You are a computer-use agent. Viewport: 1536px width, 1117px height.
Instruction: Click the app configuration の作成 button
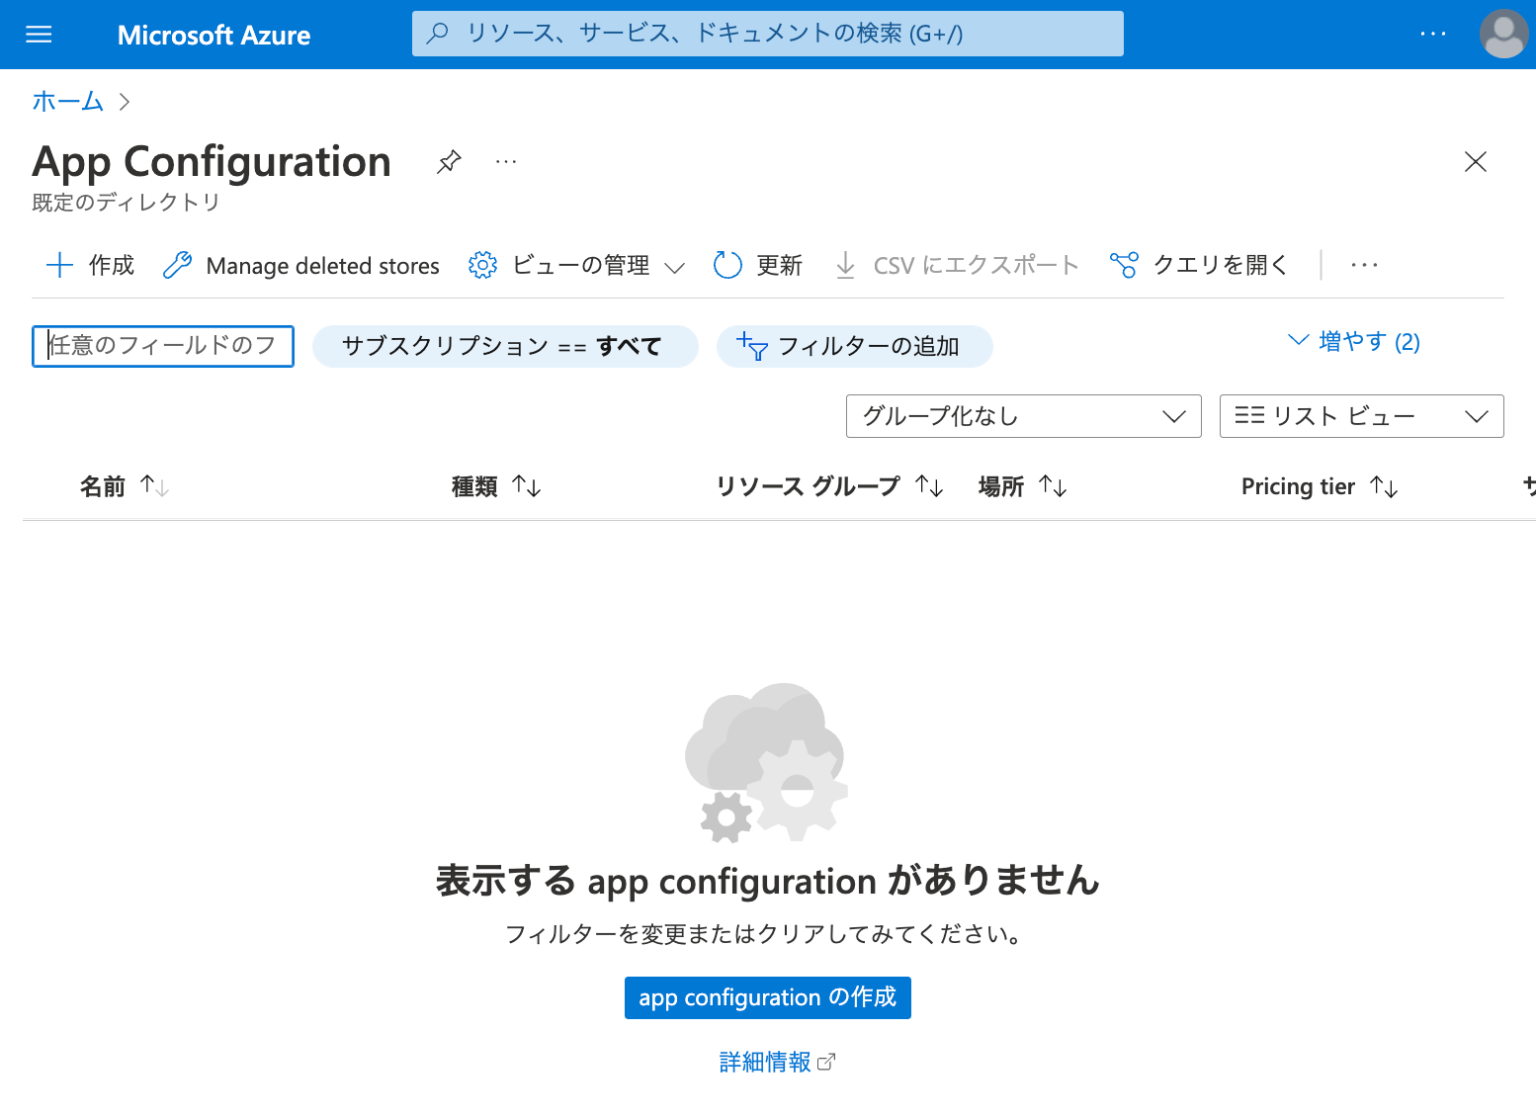[767, 997]
